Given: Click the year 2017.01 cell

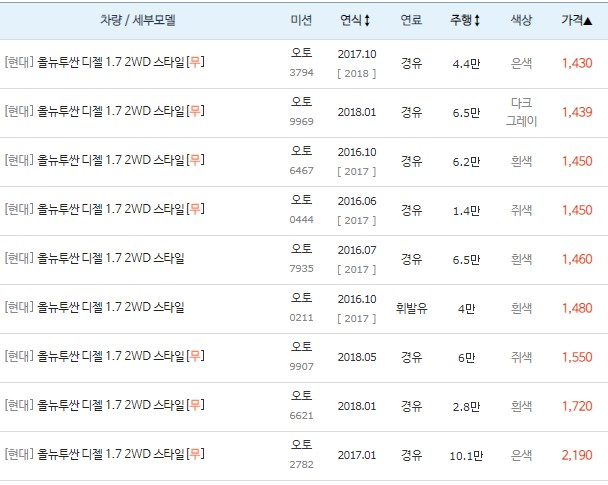Looking at the screenshot, I should [x=357, y=456].
